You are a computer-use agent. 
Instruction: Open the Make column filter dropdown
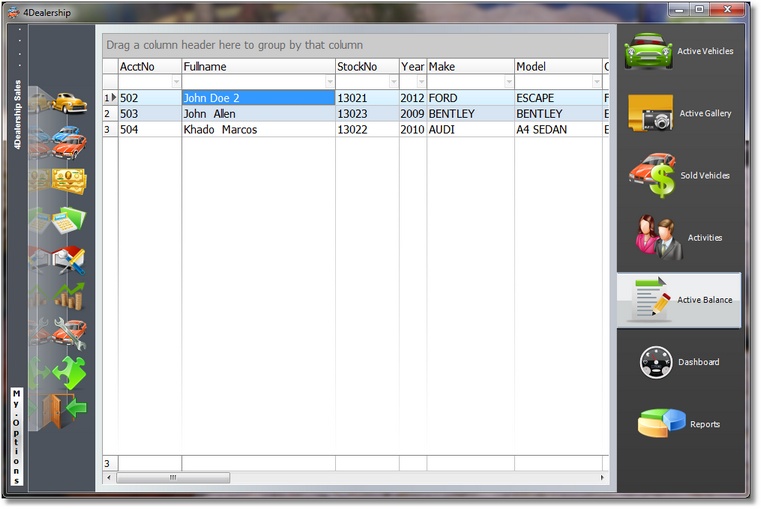[510, 82]
